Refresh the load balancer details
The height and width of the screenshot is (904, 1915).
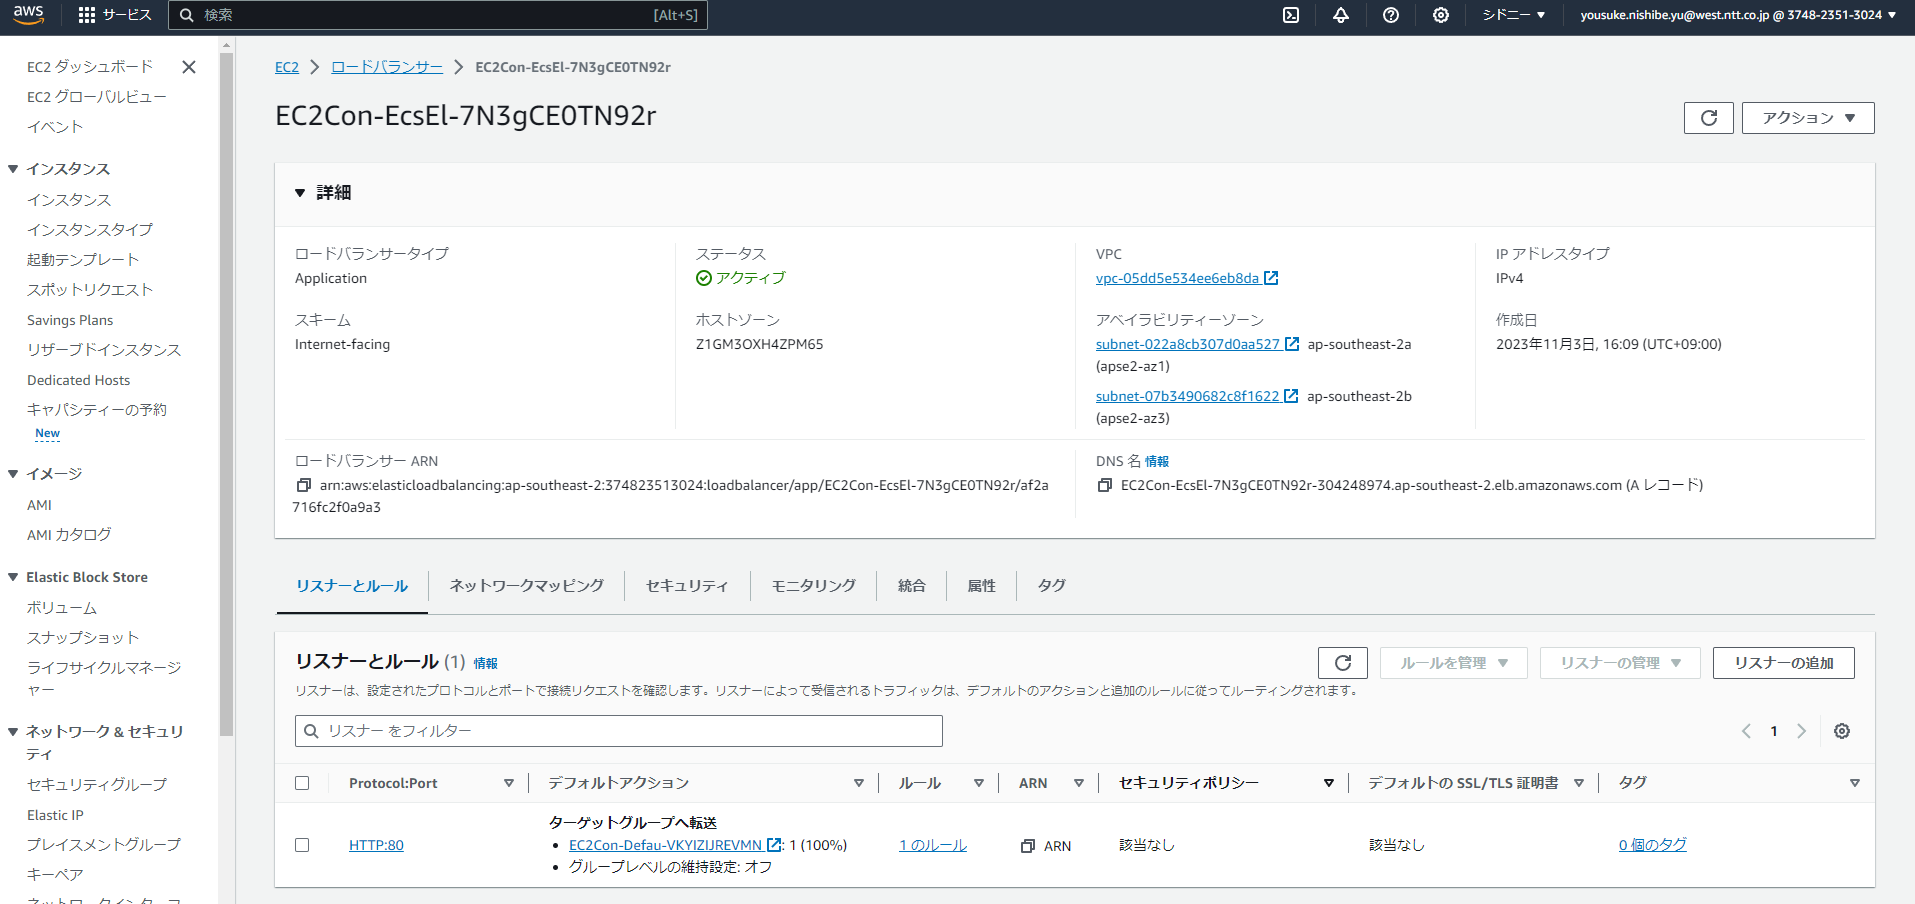[1709, 118]
